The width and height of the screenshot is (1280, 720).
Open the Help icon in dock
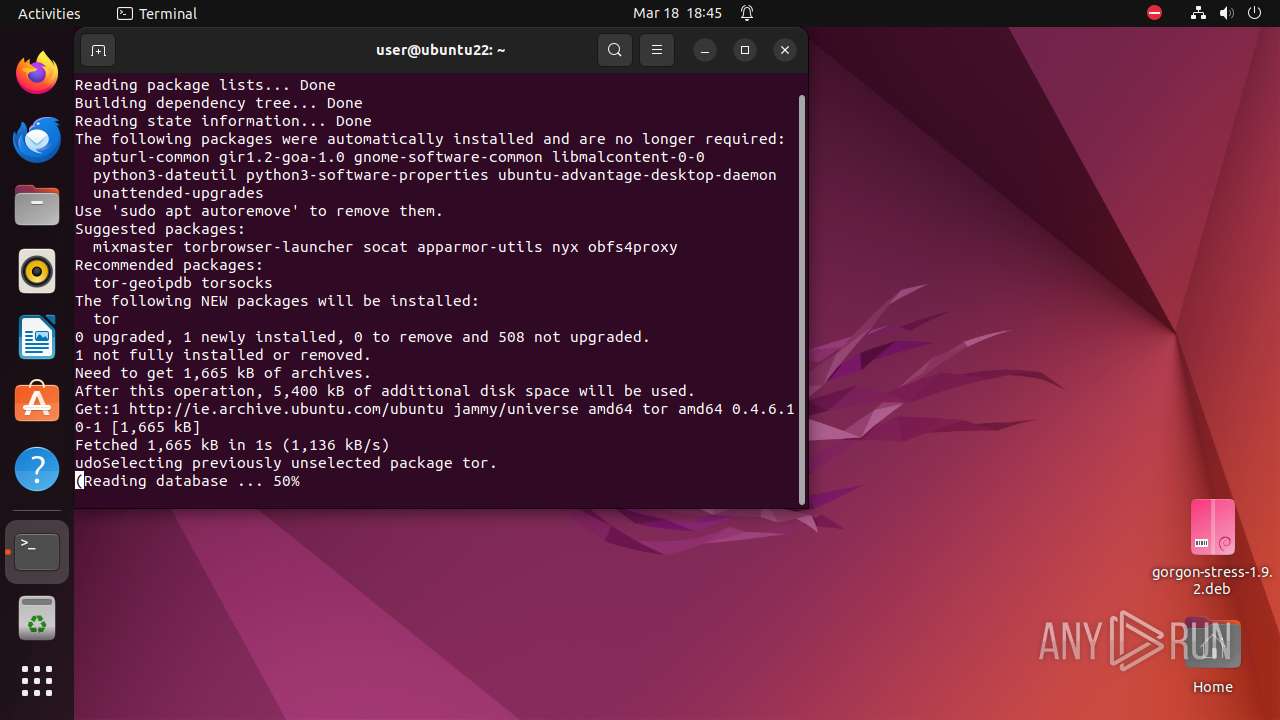pos(37,469)
